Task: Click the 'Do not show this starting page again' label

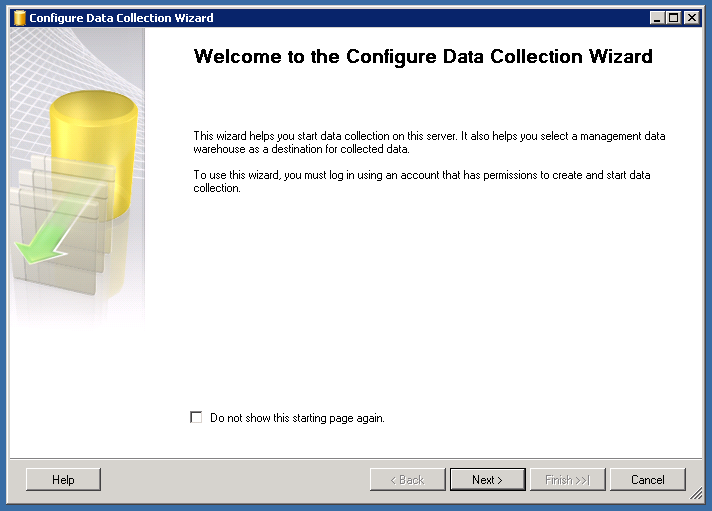Action: pyautogui.click(x=297, y=418)
